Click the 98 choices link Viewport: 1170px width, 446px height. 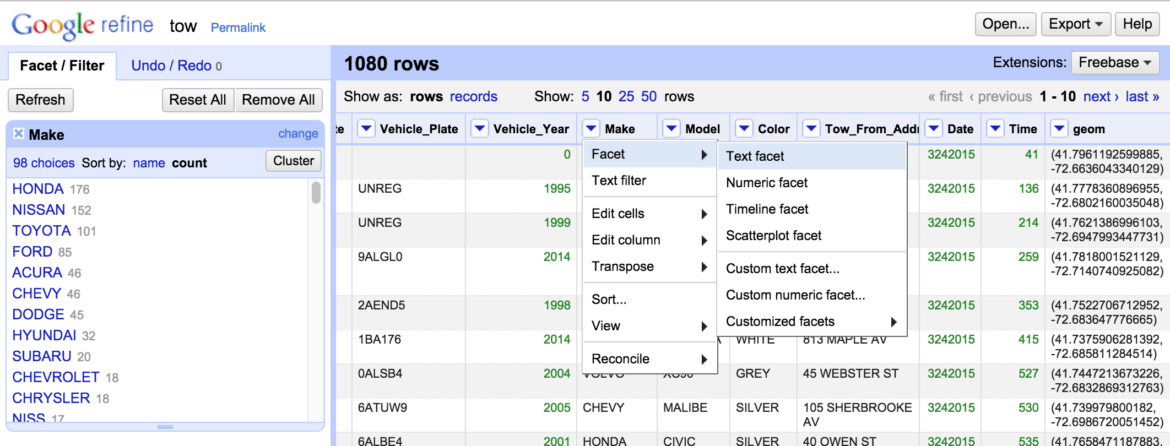tap(43, 163)
